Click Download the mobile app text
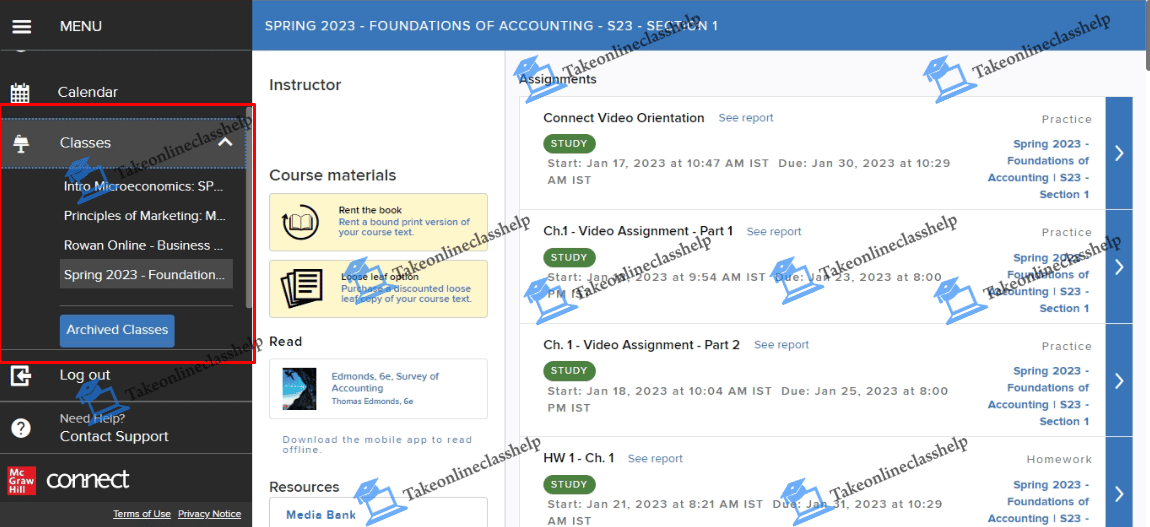This screenshot has height=527, width=1150. [378, 444]
